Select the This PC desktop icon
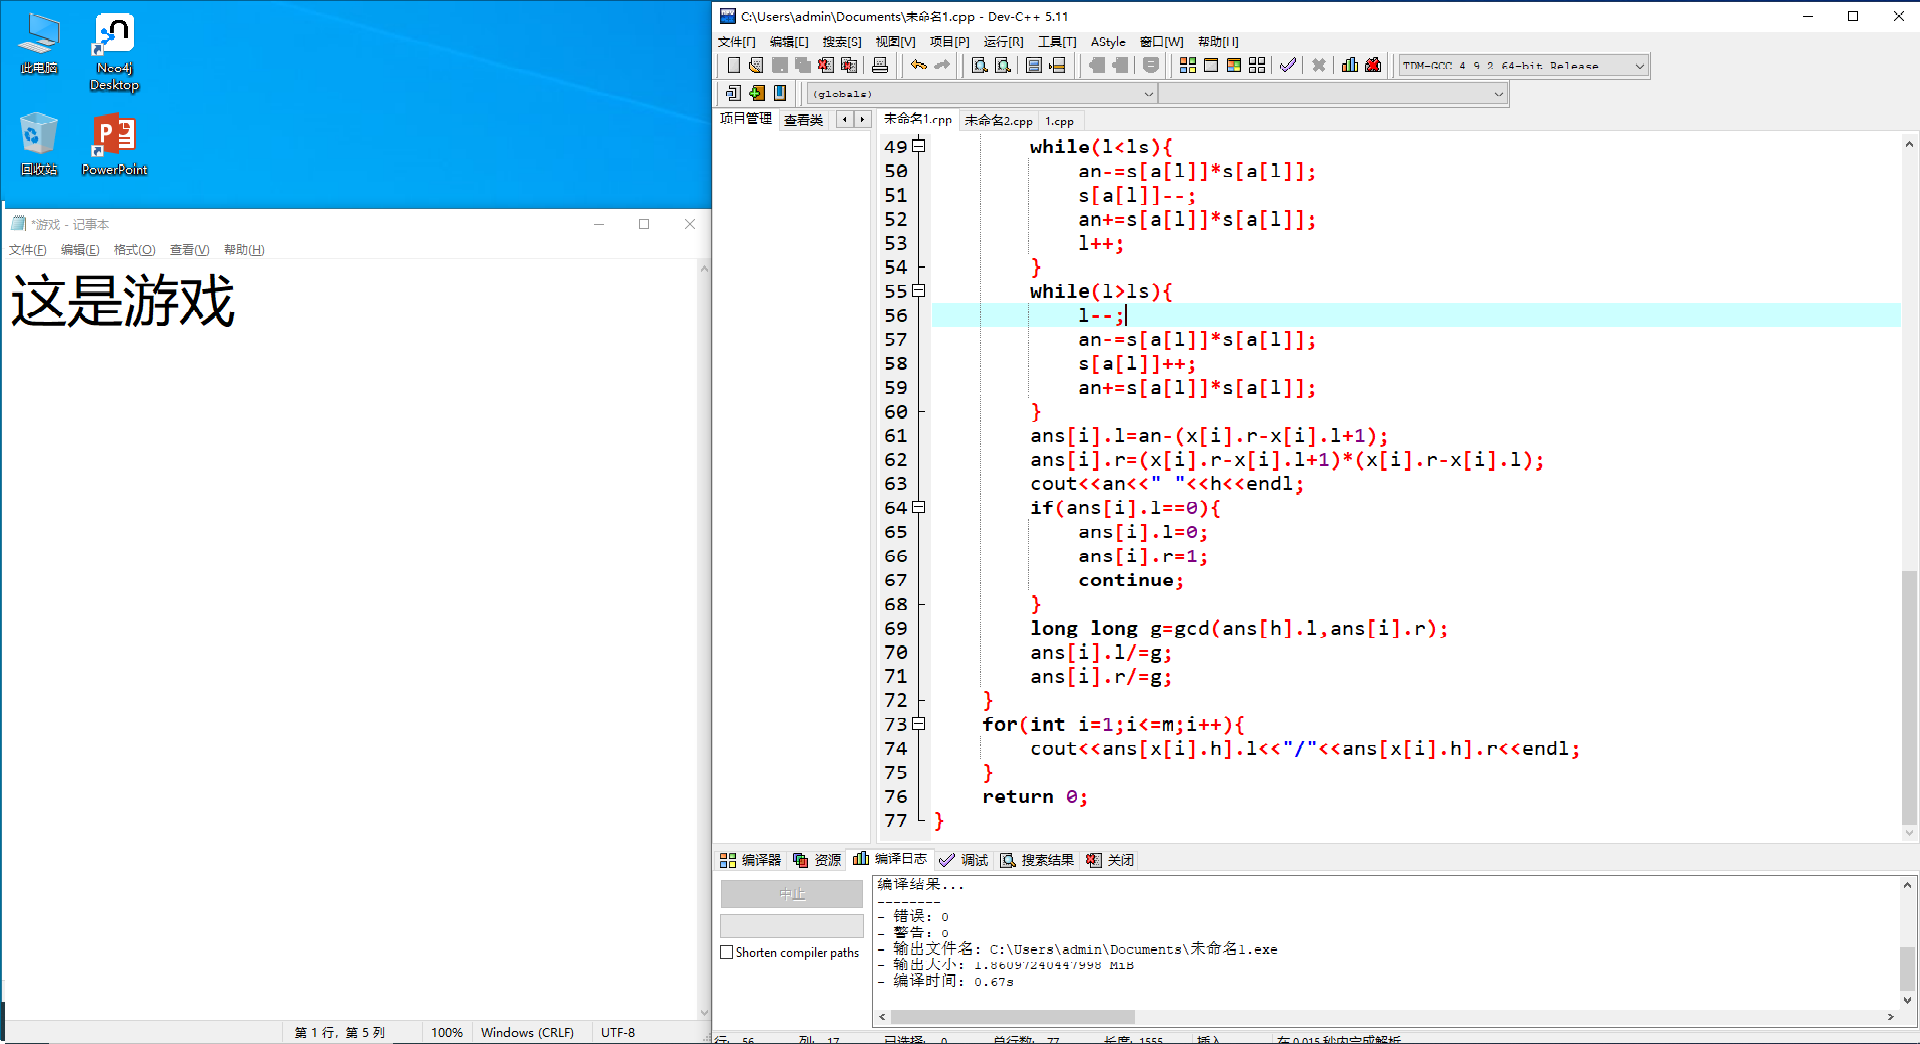Image resolution: width=1920 pixels, height=1044 pixels. click(39, 44)
